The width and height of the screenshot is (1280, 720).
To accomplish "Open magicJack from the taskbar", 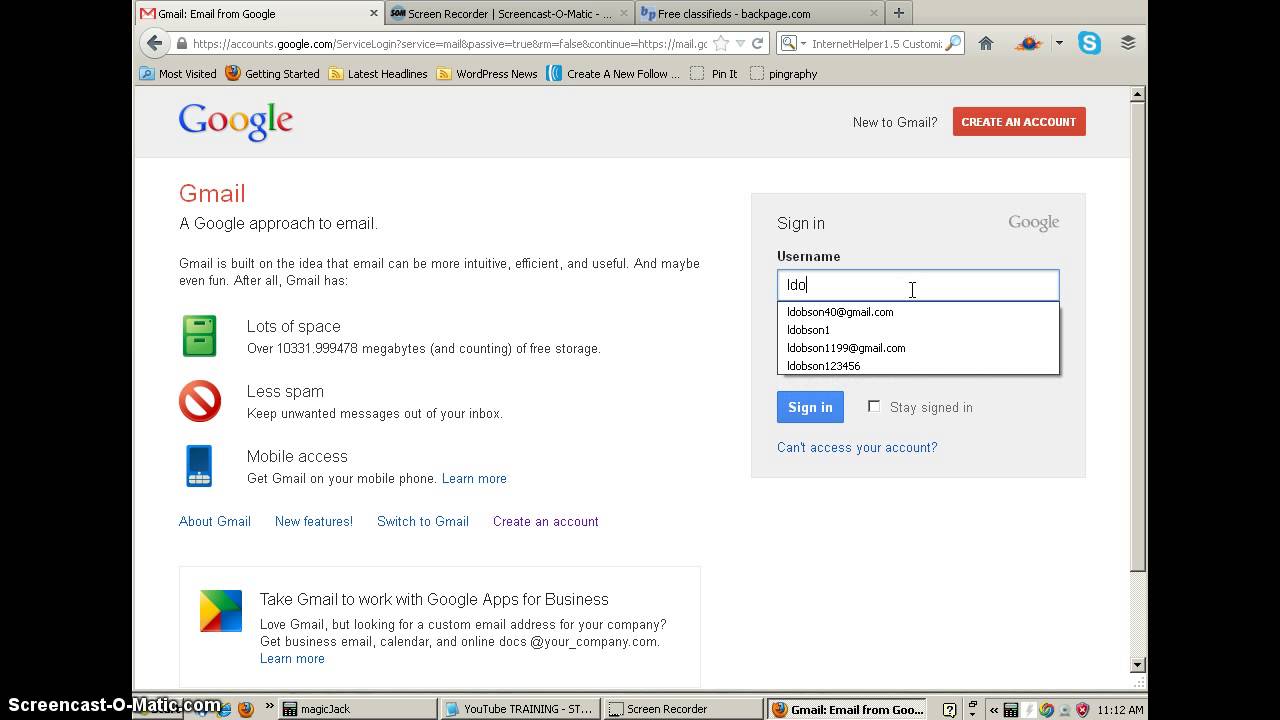I will click(358, 709).
